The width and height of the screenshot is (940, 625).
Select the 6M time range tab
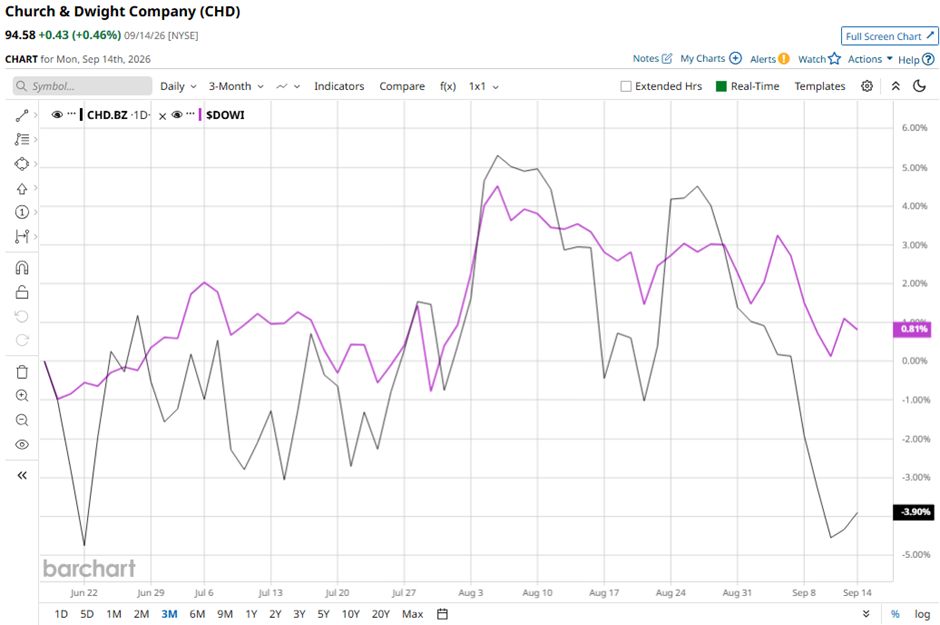click(x=197, y=614)
